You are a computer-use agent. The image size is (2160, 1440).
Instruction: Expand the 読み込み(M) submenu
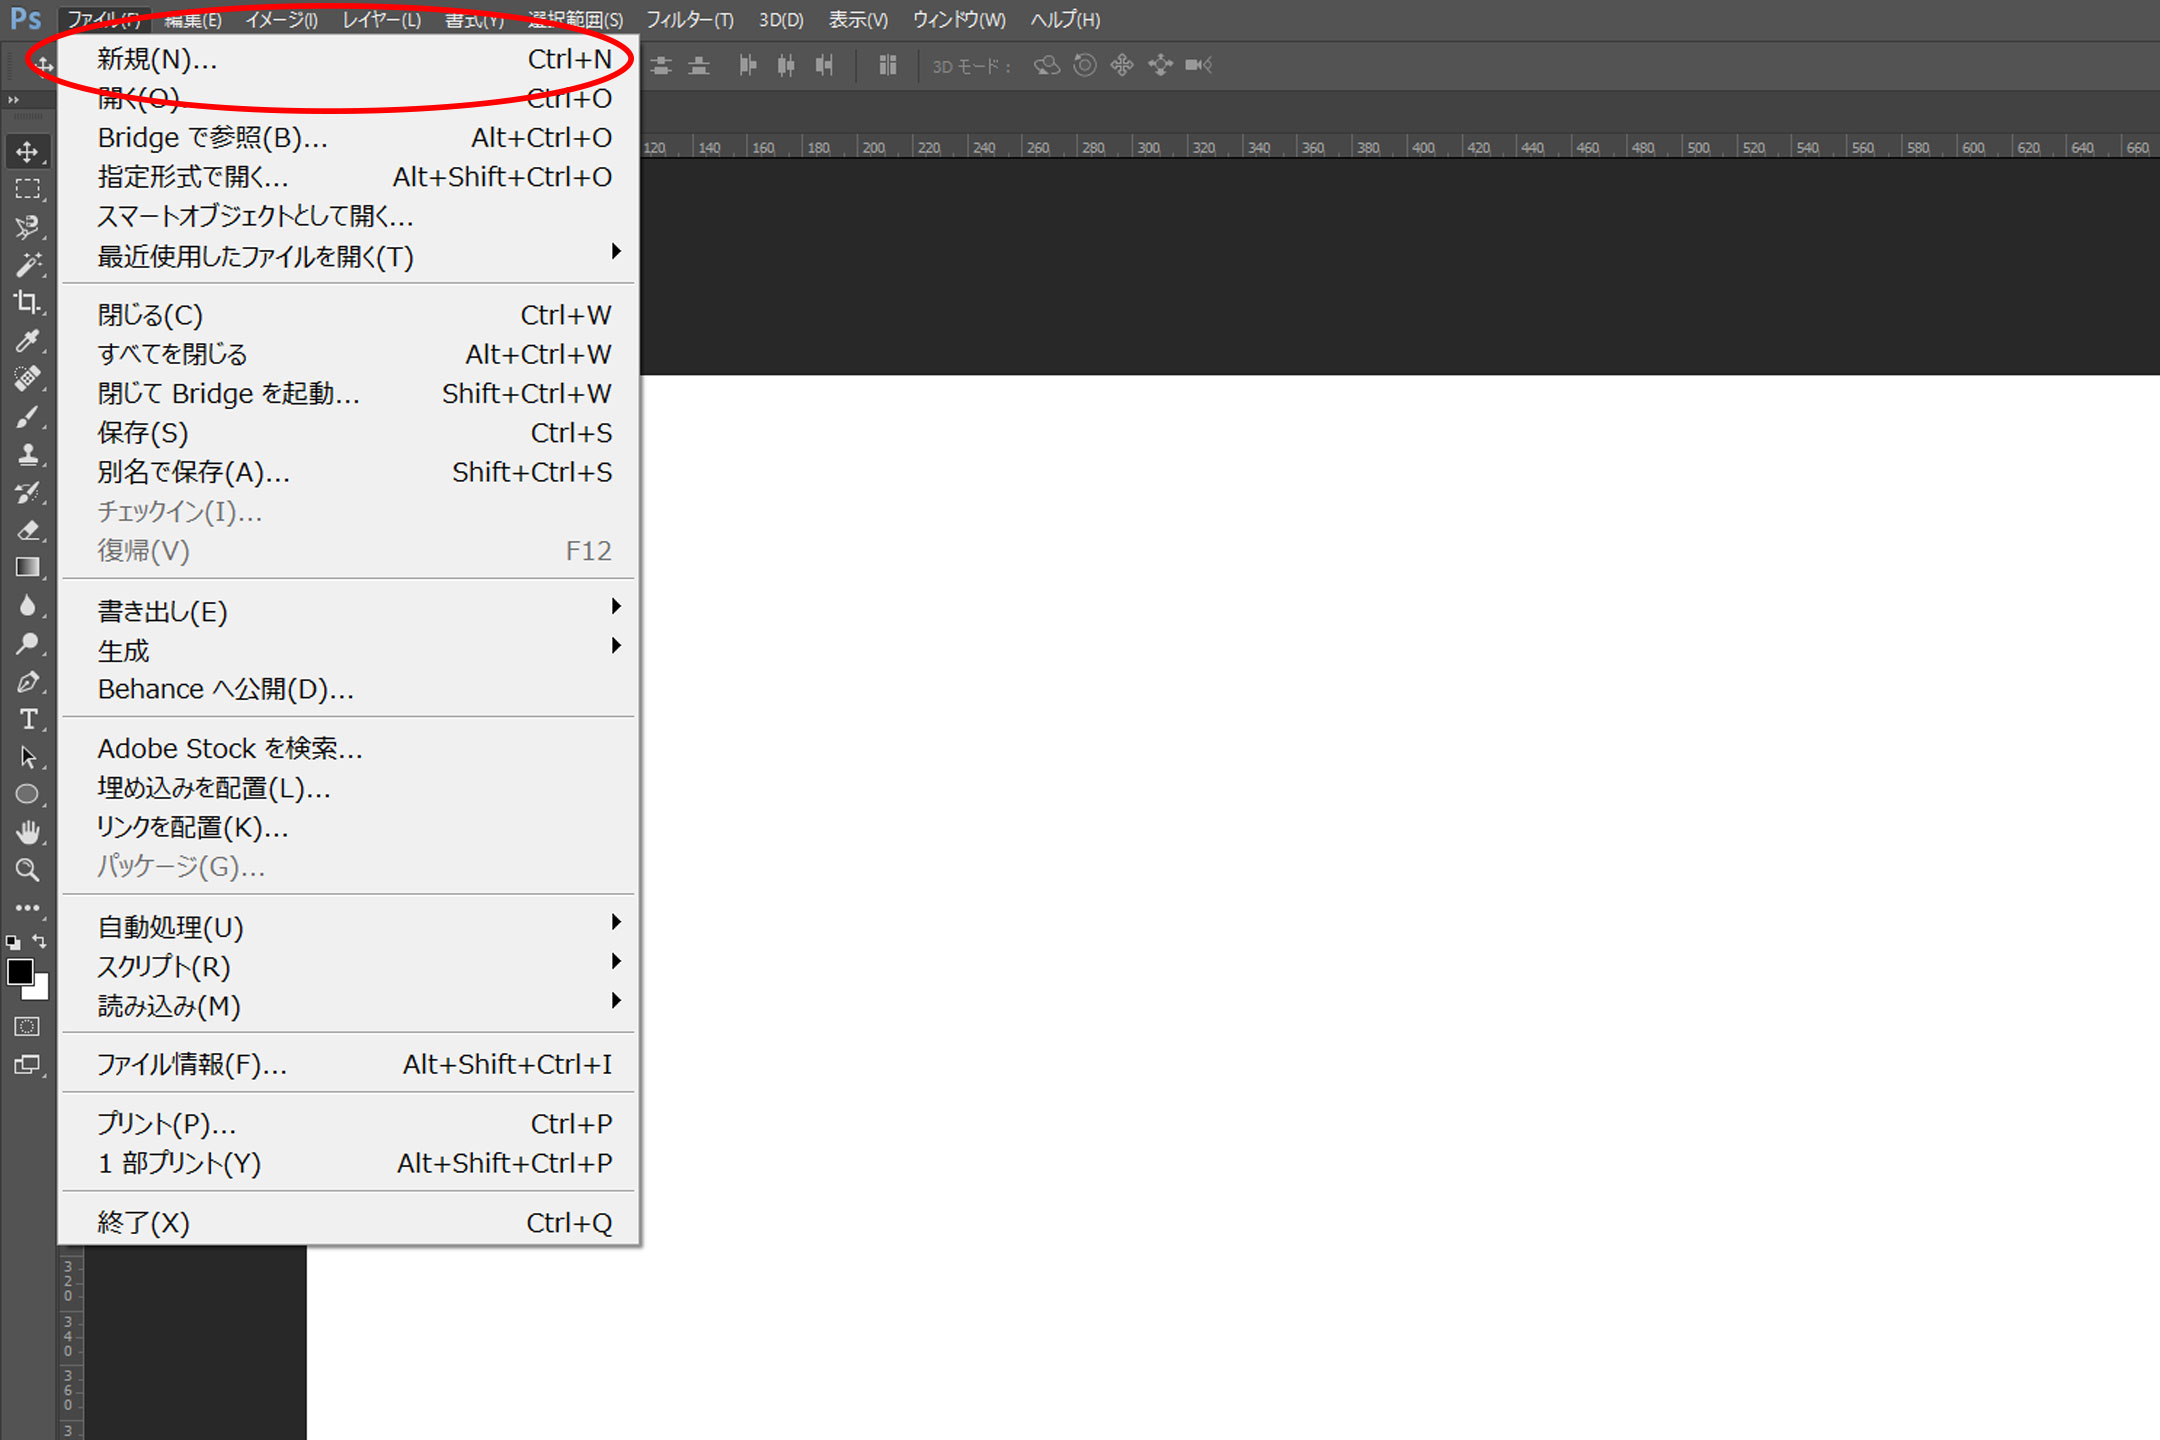point(350,1006)
